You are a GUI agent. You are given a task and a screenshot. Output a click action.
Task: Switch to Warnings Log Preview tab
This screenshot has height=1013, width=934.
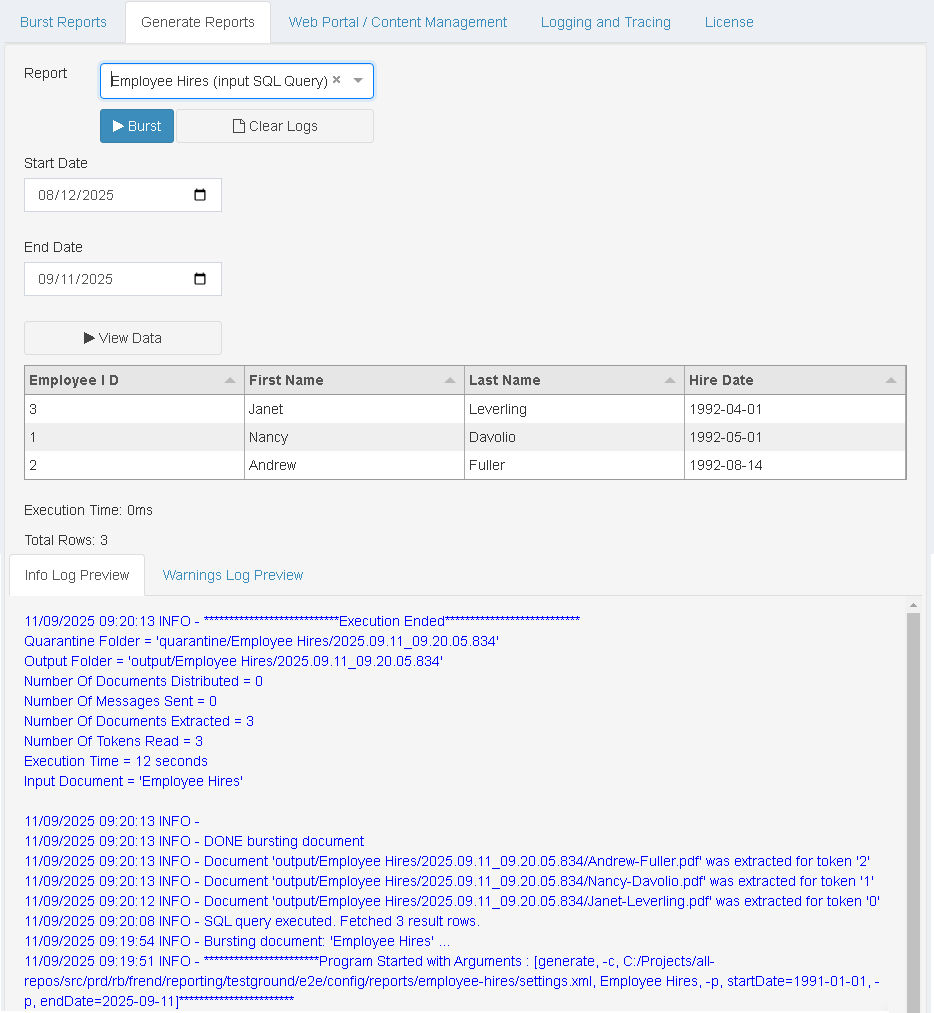point(233,575)
